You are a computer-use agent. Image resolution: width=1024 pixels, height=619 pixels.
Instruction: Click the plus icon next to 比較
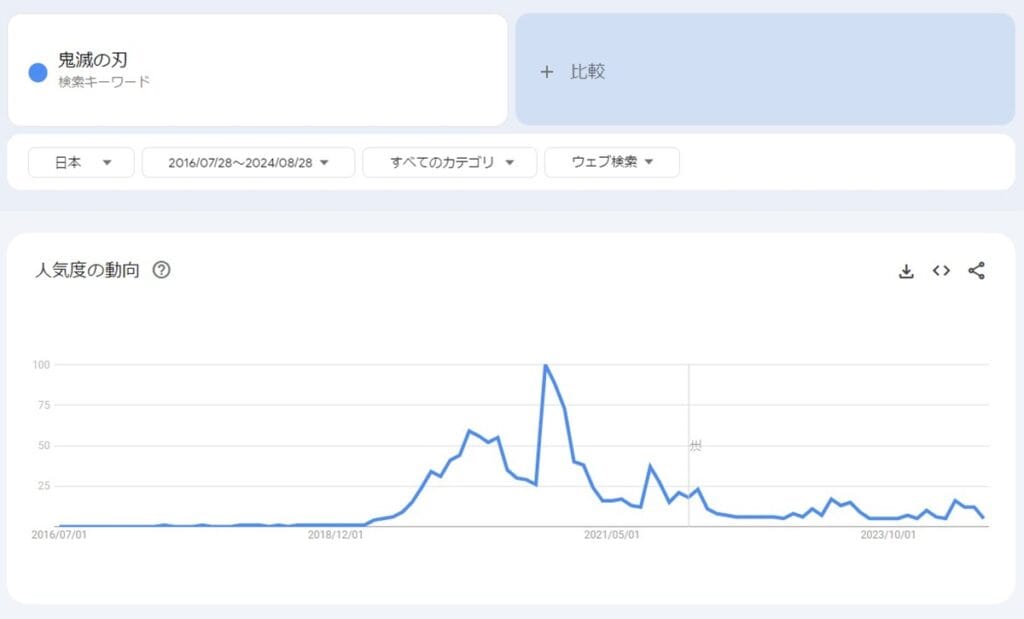click(x=547, y=72)
